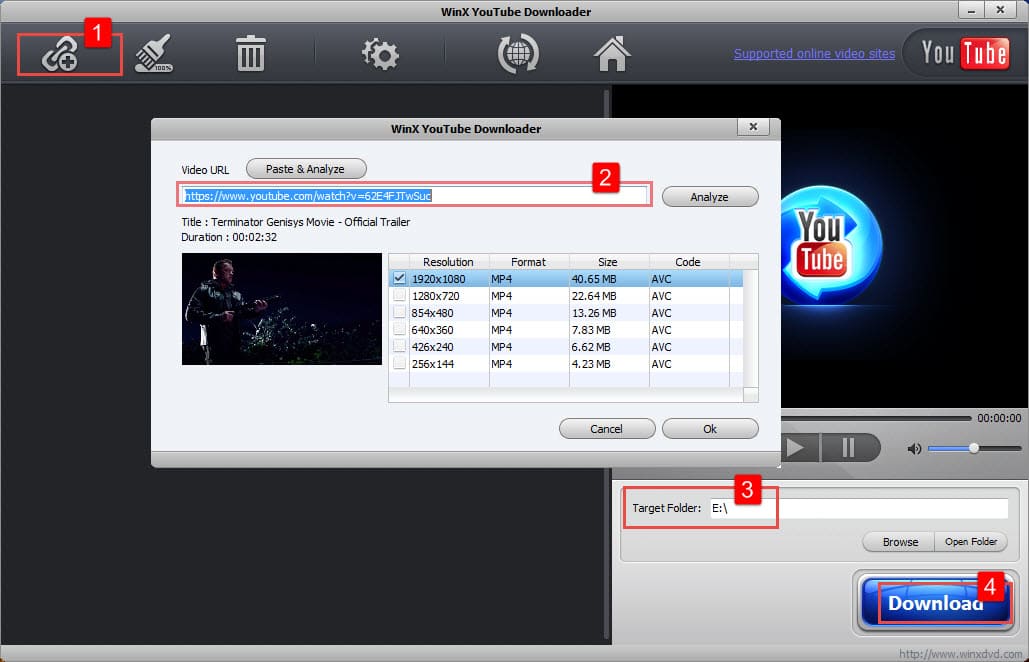Click the Target Folder path field
The width and height of the screenshot is (1029, 662).
point(859,508)
